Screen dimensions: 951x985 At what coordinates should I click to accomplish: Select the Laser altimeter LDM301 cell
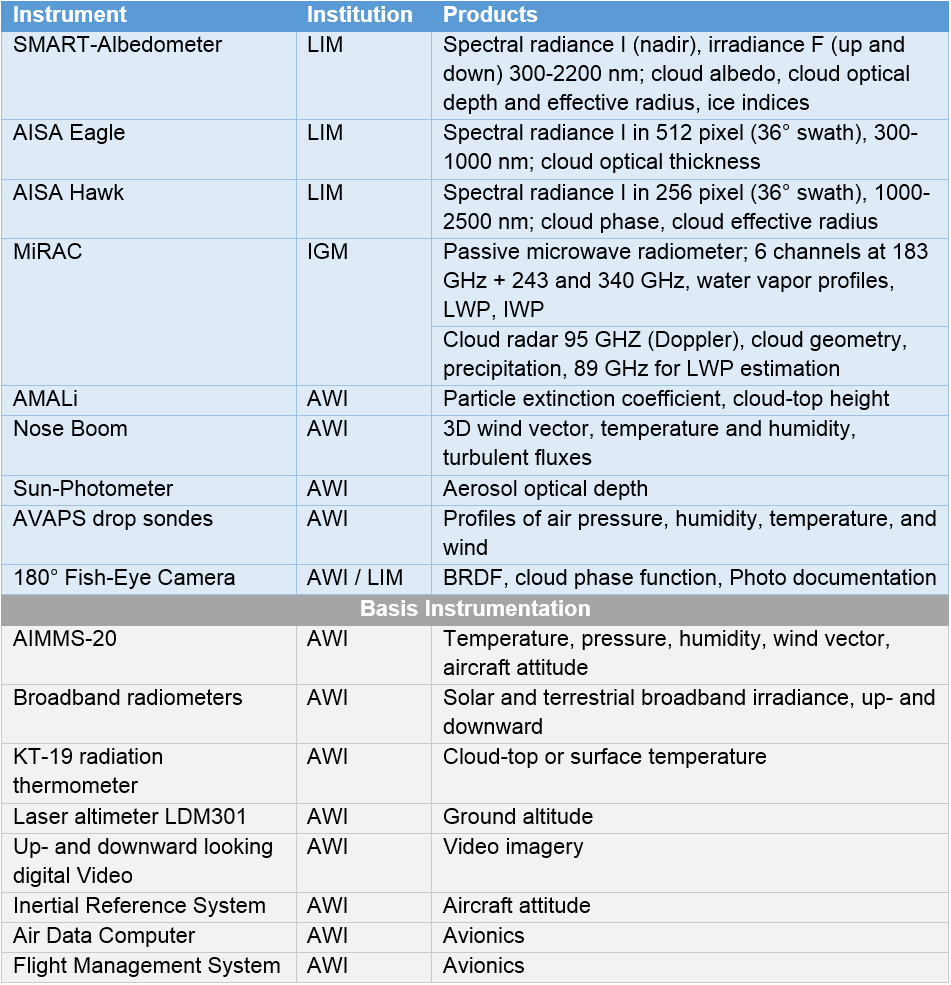(x=129, y=817)
